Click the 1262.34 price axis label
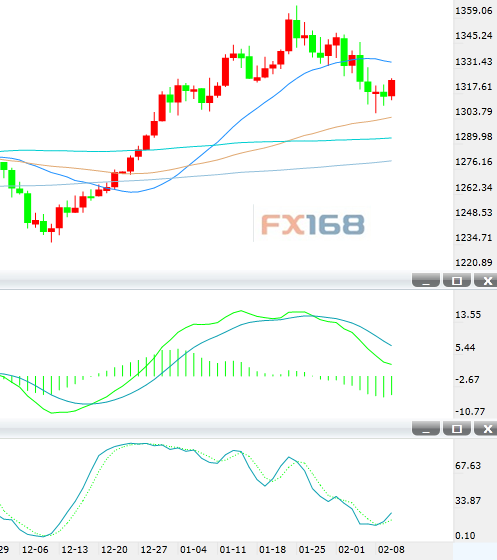 (x=473, y=187)
